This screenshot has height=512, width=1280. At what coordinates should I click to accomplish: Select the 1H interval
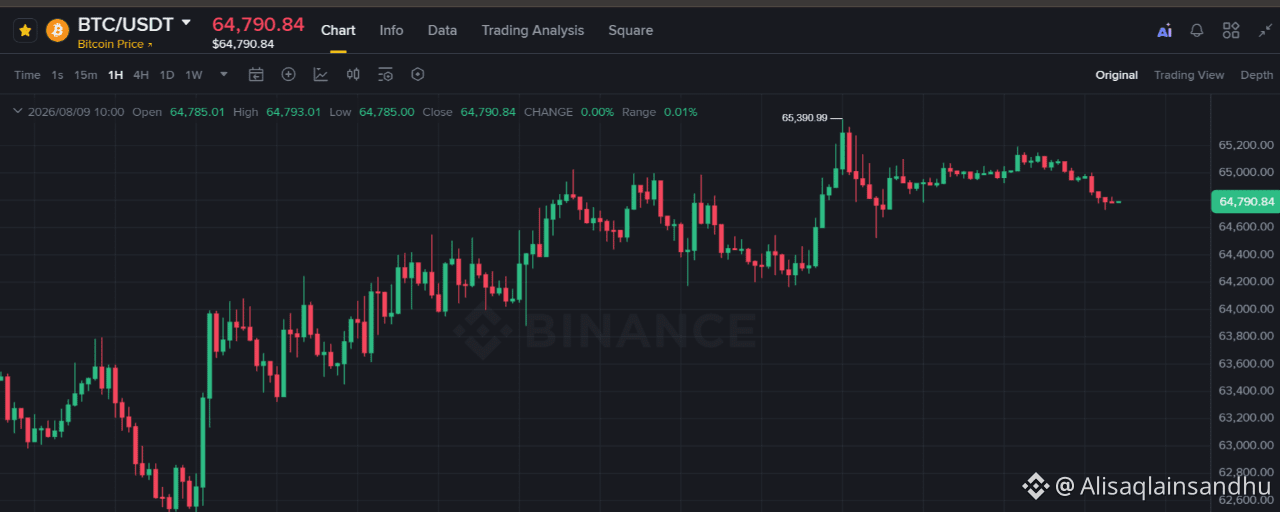coord(116,75)
